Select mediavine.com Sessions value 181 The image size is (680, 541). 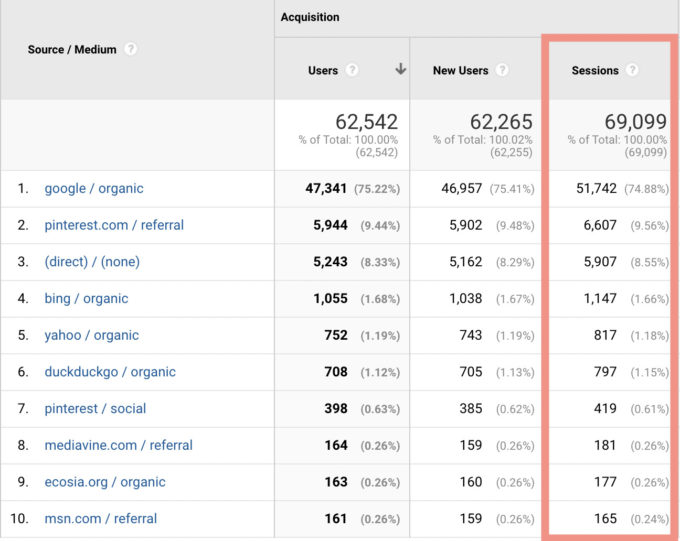pos(605,445)
